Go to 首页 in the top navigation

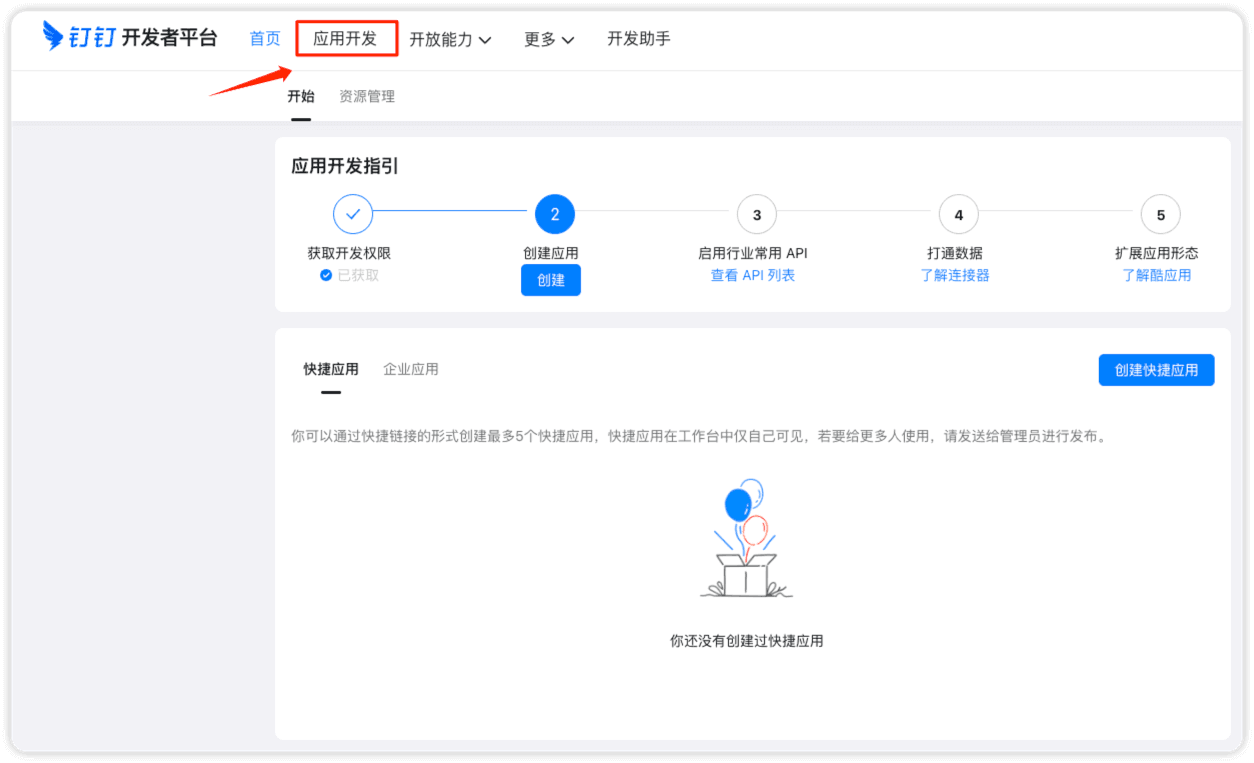coord(265,39)
